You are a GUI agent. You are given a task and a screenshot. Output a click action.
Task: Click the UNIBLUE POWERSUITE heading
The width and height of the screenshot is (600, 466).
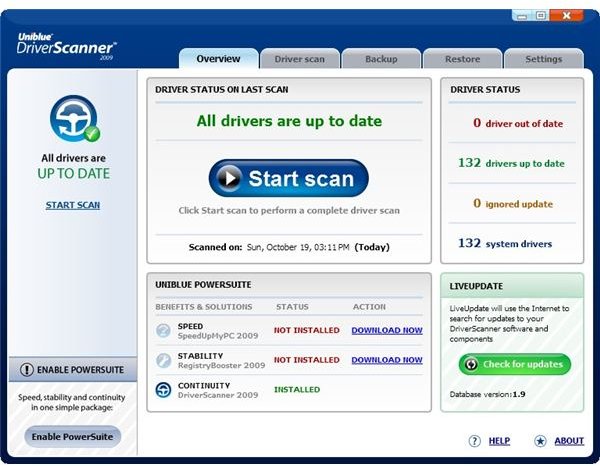203,285
